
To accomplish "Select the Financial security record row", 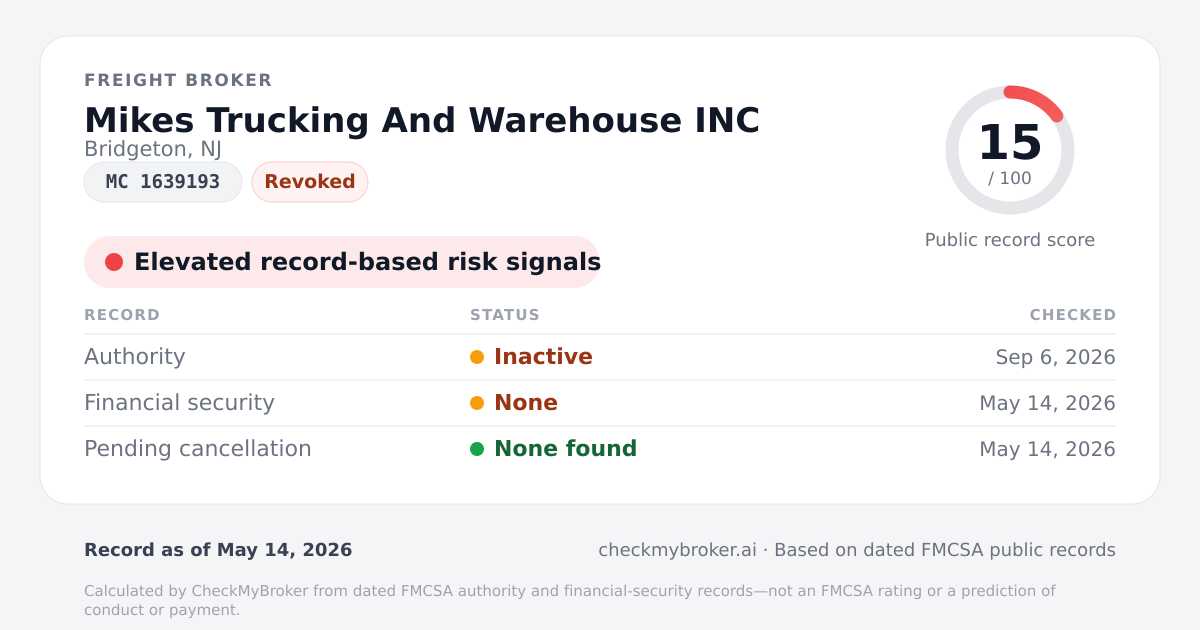I will pyautogui.click(x=600, y=403).
